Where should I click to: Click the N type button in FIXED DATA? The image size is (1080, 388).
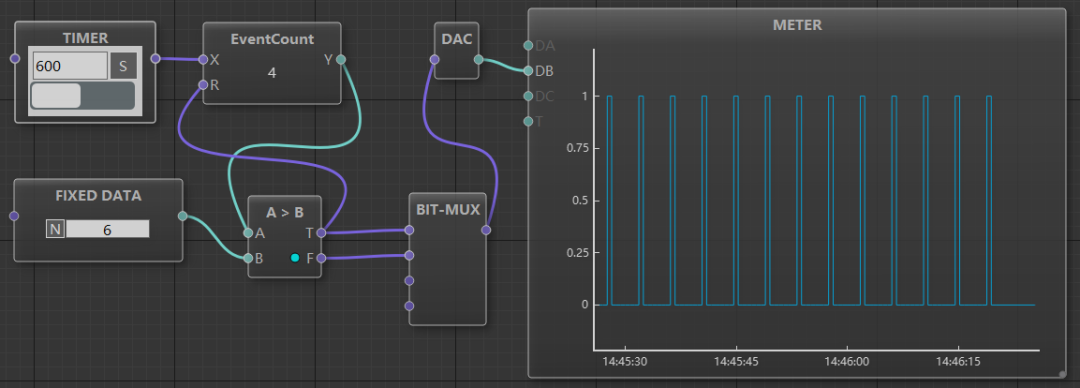(55, 229)
